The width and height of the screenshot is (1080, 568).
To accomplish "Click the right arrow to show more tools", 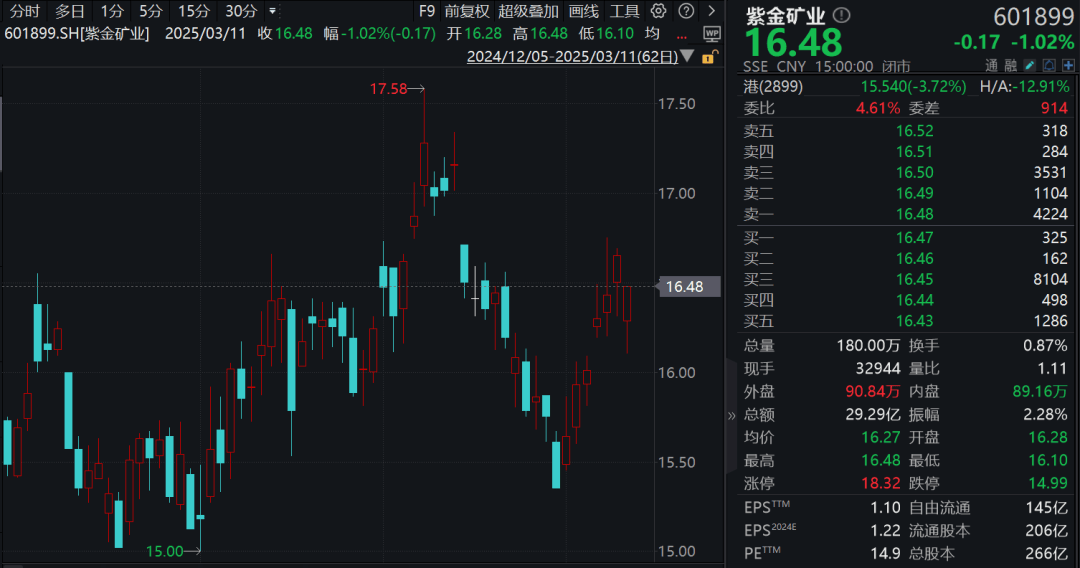I will pos(712,11).
